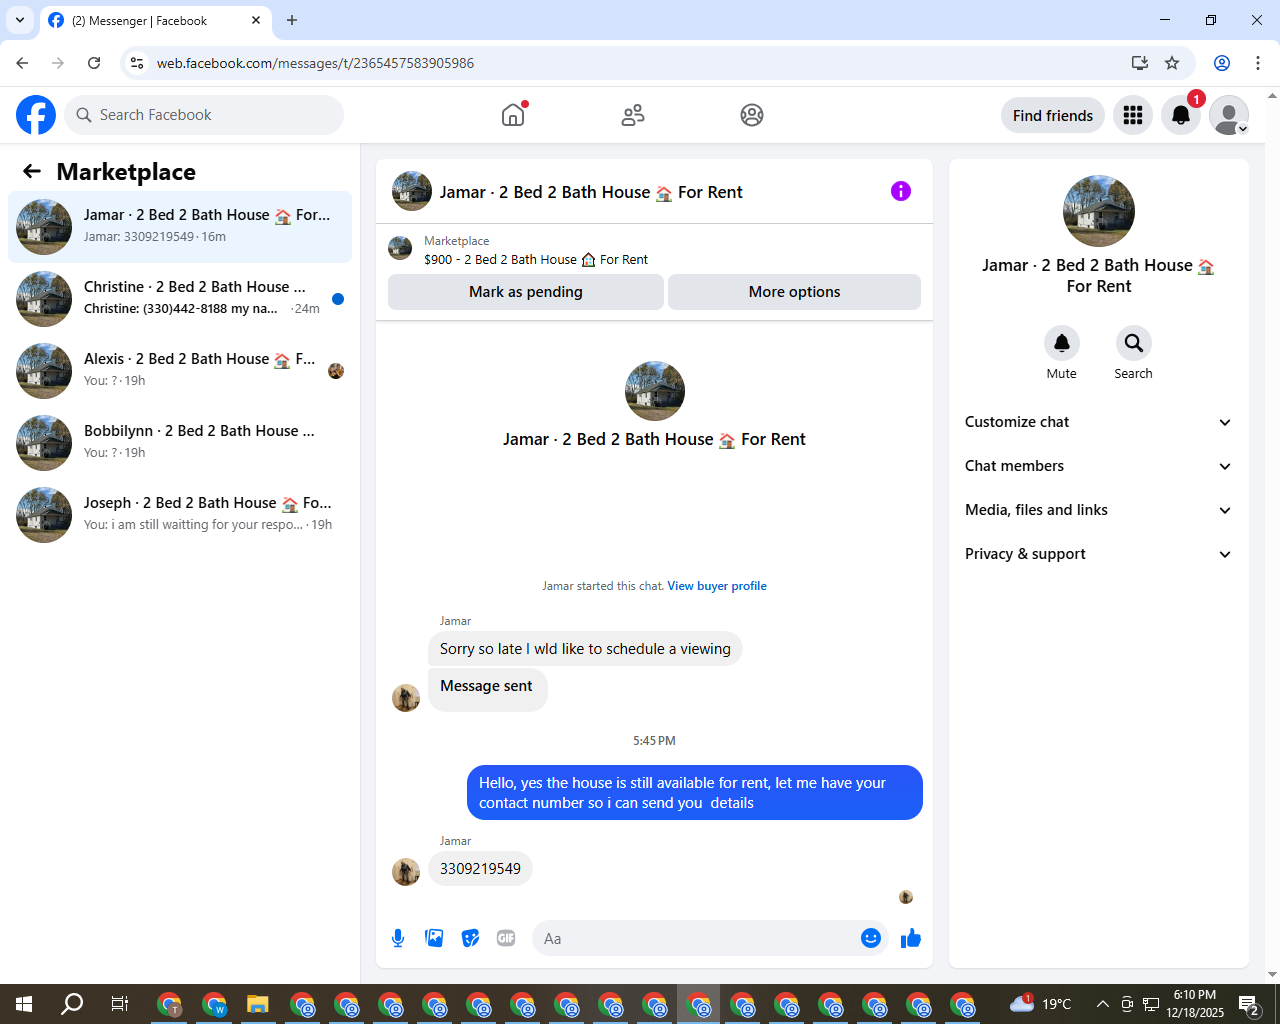
Task: Choose a sticker icon
Action: coord(470,938)
